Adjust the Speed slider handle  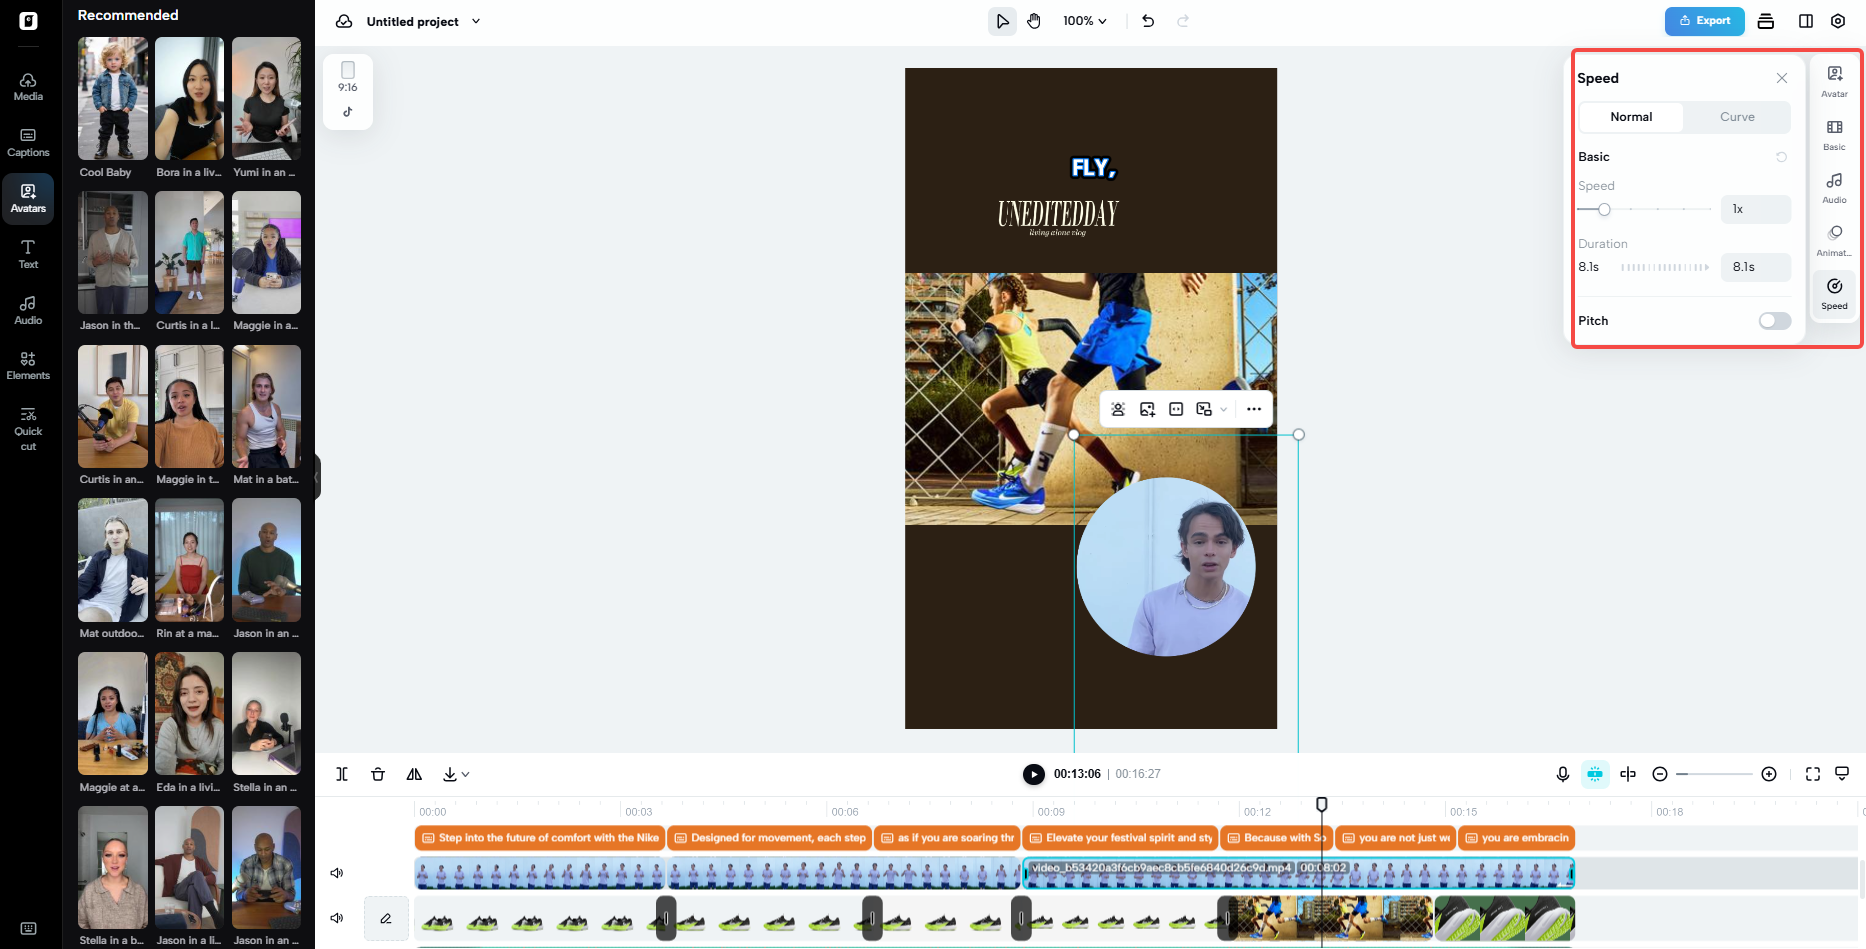pos(1604,210)
